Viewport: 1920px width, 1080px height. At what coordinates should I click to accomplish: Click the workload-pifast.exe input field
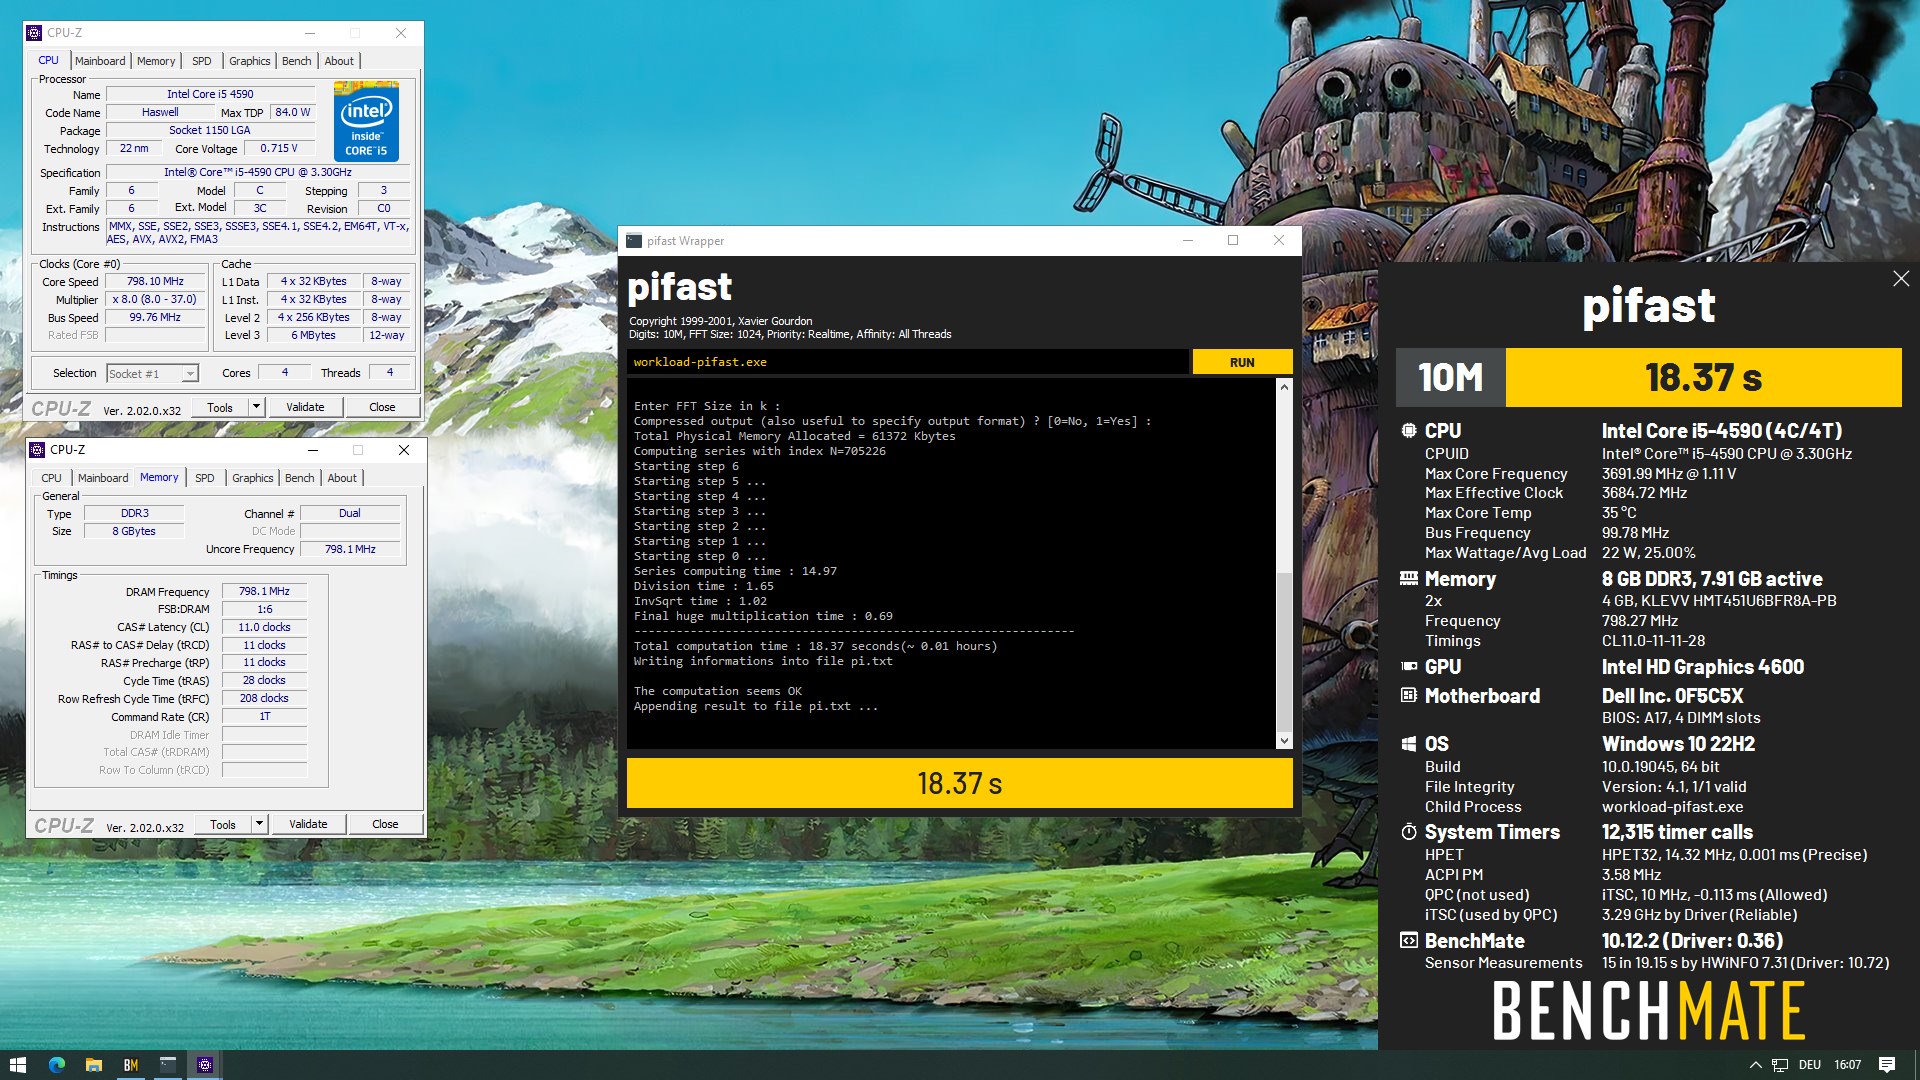[x=908, y=362]
